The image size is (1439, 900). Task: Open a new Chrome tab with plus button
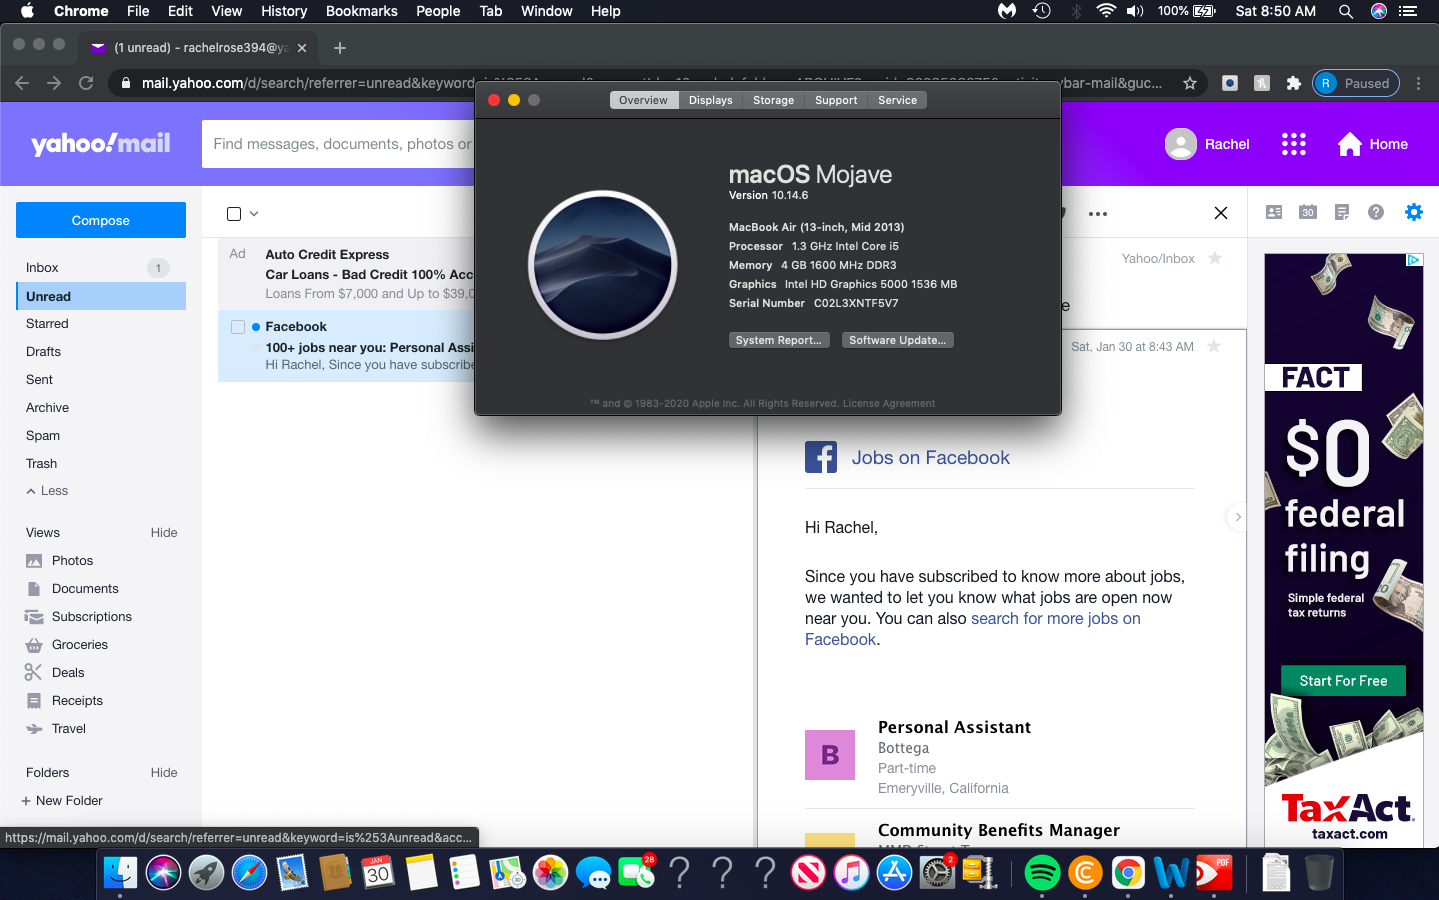[340, 47]
